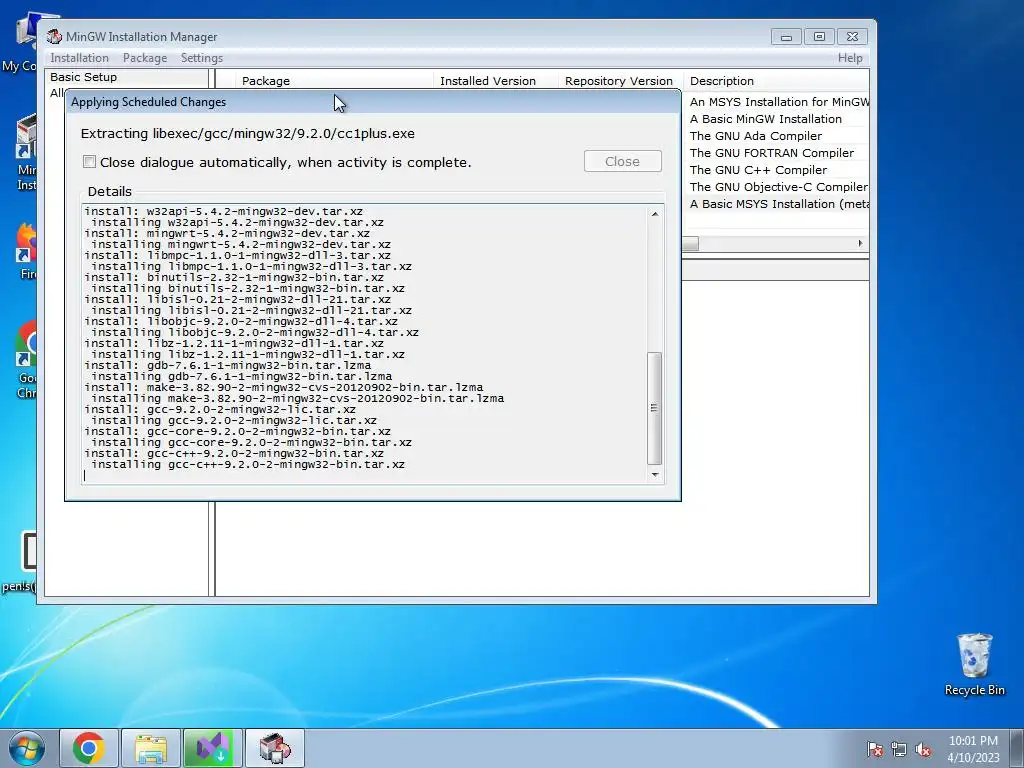Click the Applying Scheduled Changes dialog title

148,102
